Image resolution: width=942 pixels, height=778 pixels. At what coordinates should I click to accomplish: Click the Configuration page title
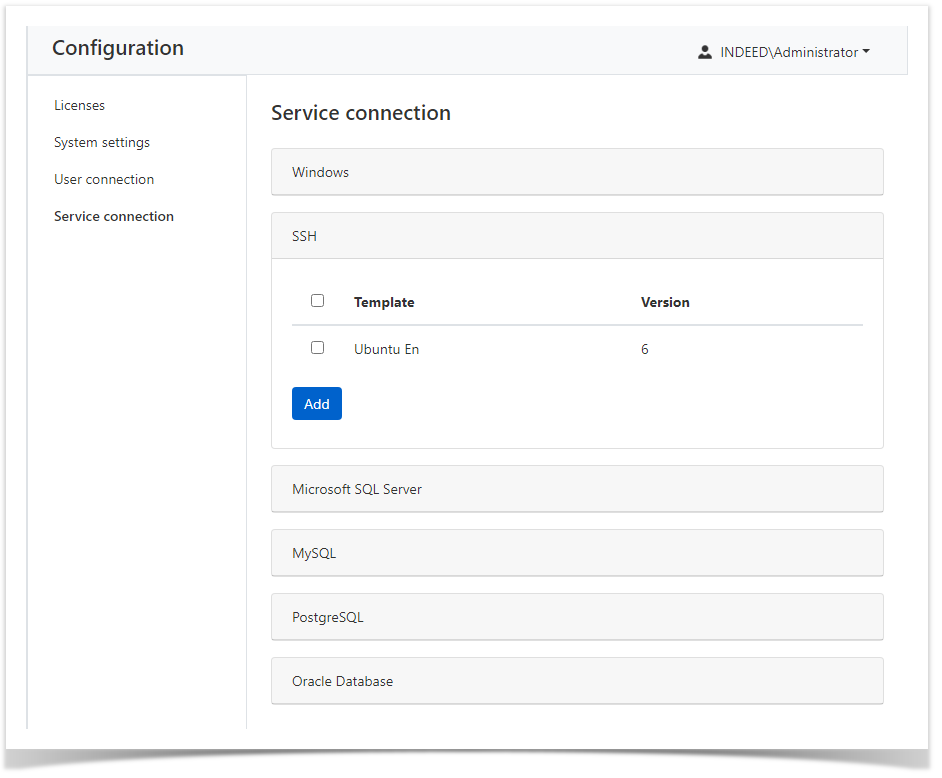[x=118, y=48]
